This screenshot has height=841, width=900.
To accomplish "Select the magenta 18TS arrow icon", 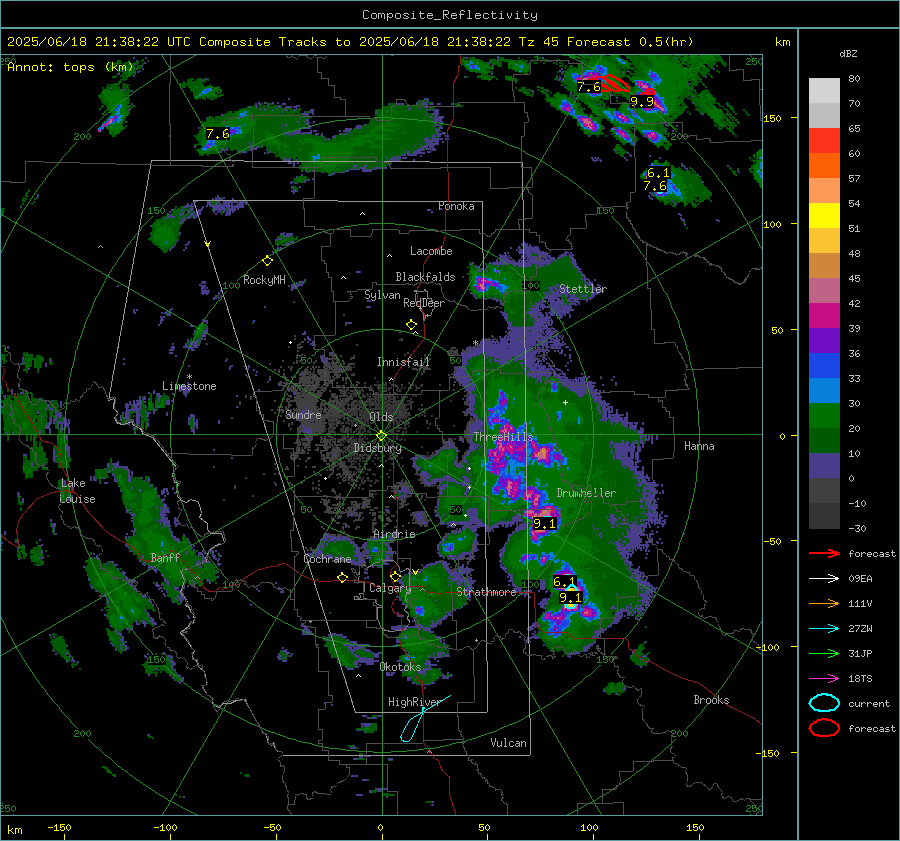I will click(824, 679).
